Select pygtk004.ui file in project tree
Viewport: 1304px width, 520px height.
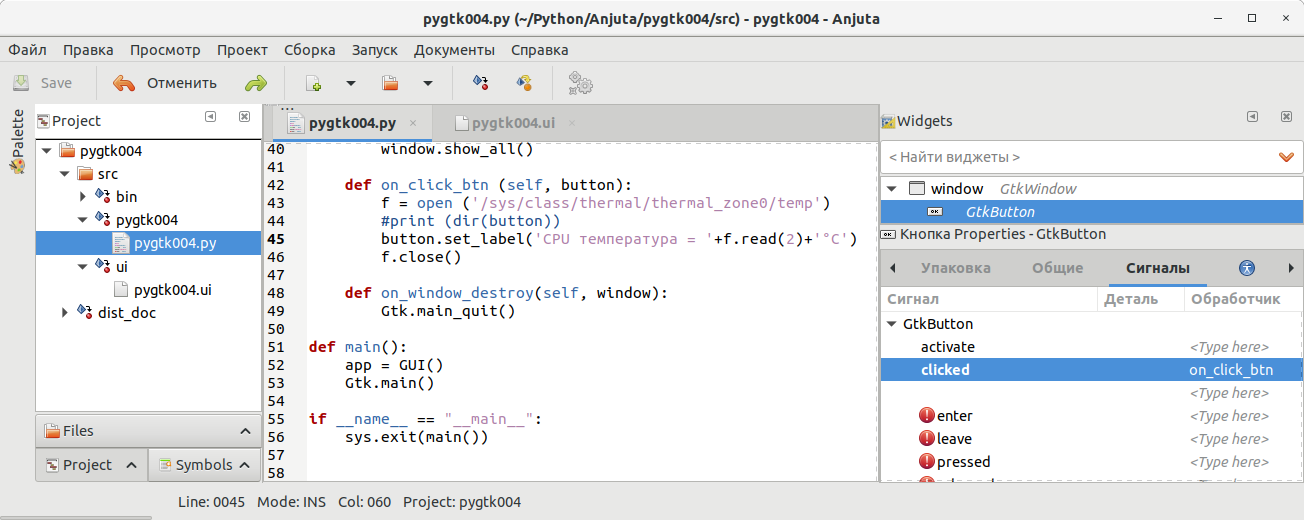tap(148, 290)
